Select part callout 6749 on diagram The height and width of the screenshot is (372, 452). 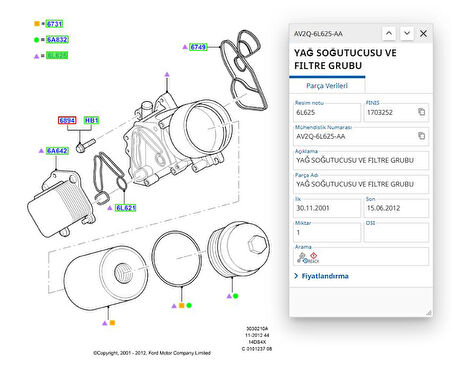pyautogui.click(x=198, y=47)
